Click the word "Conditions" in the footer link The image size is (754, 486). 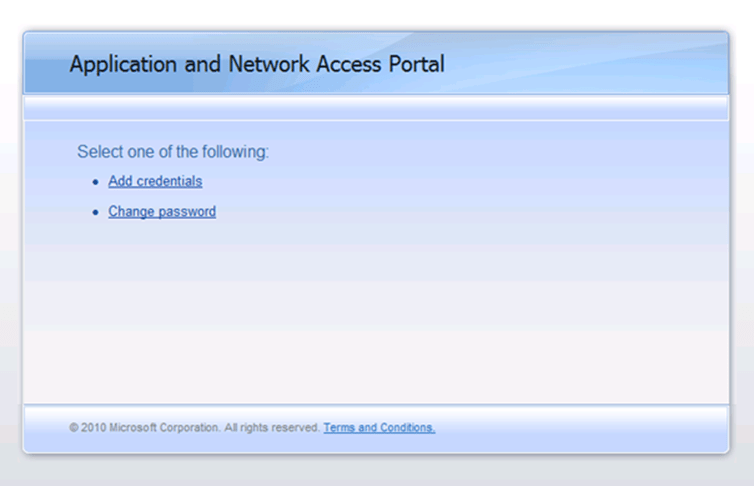tap(407, 428)
